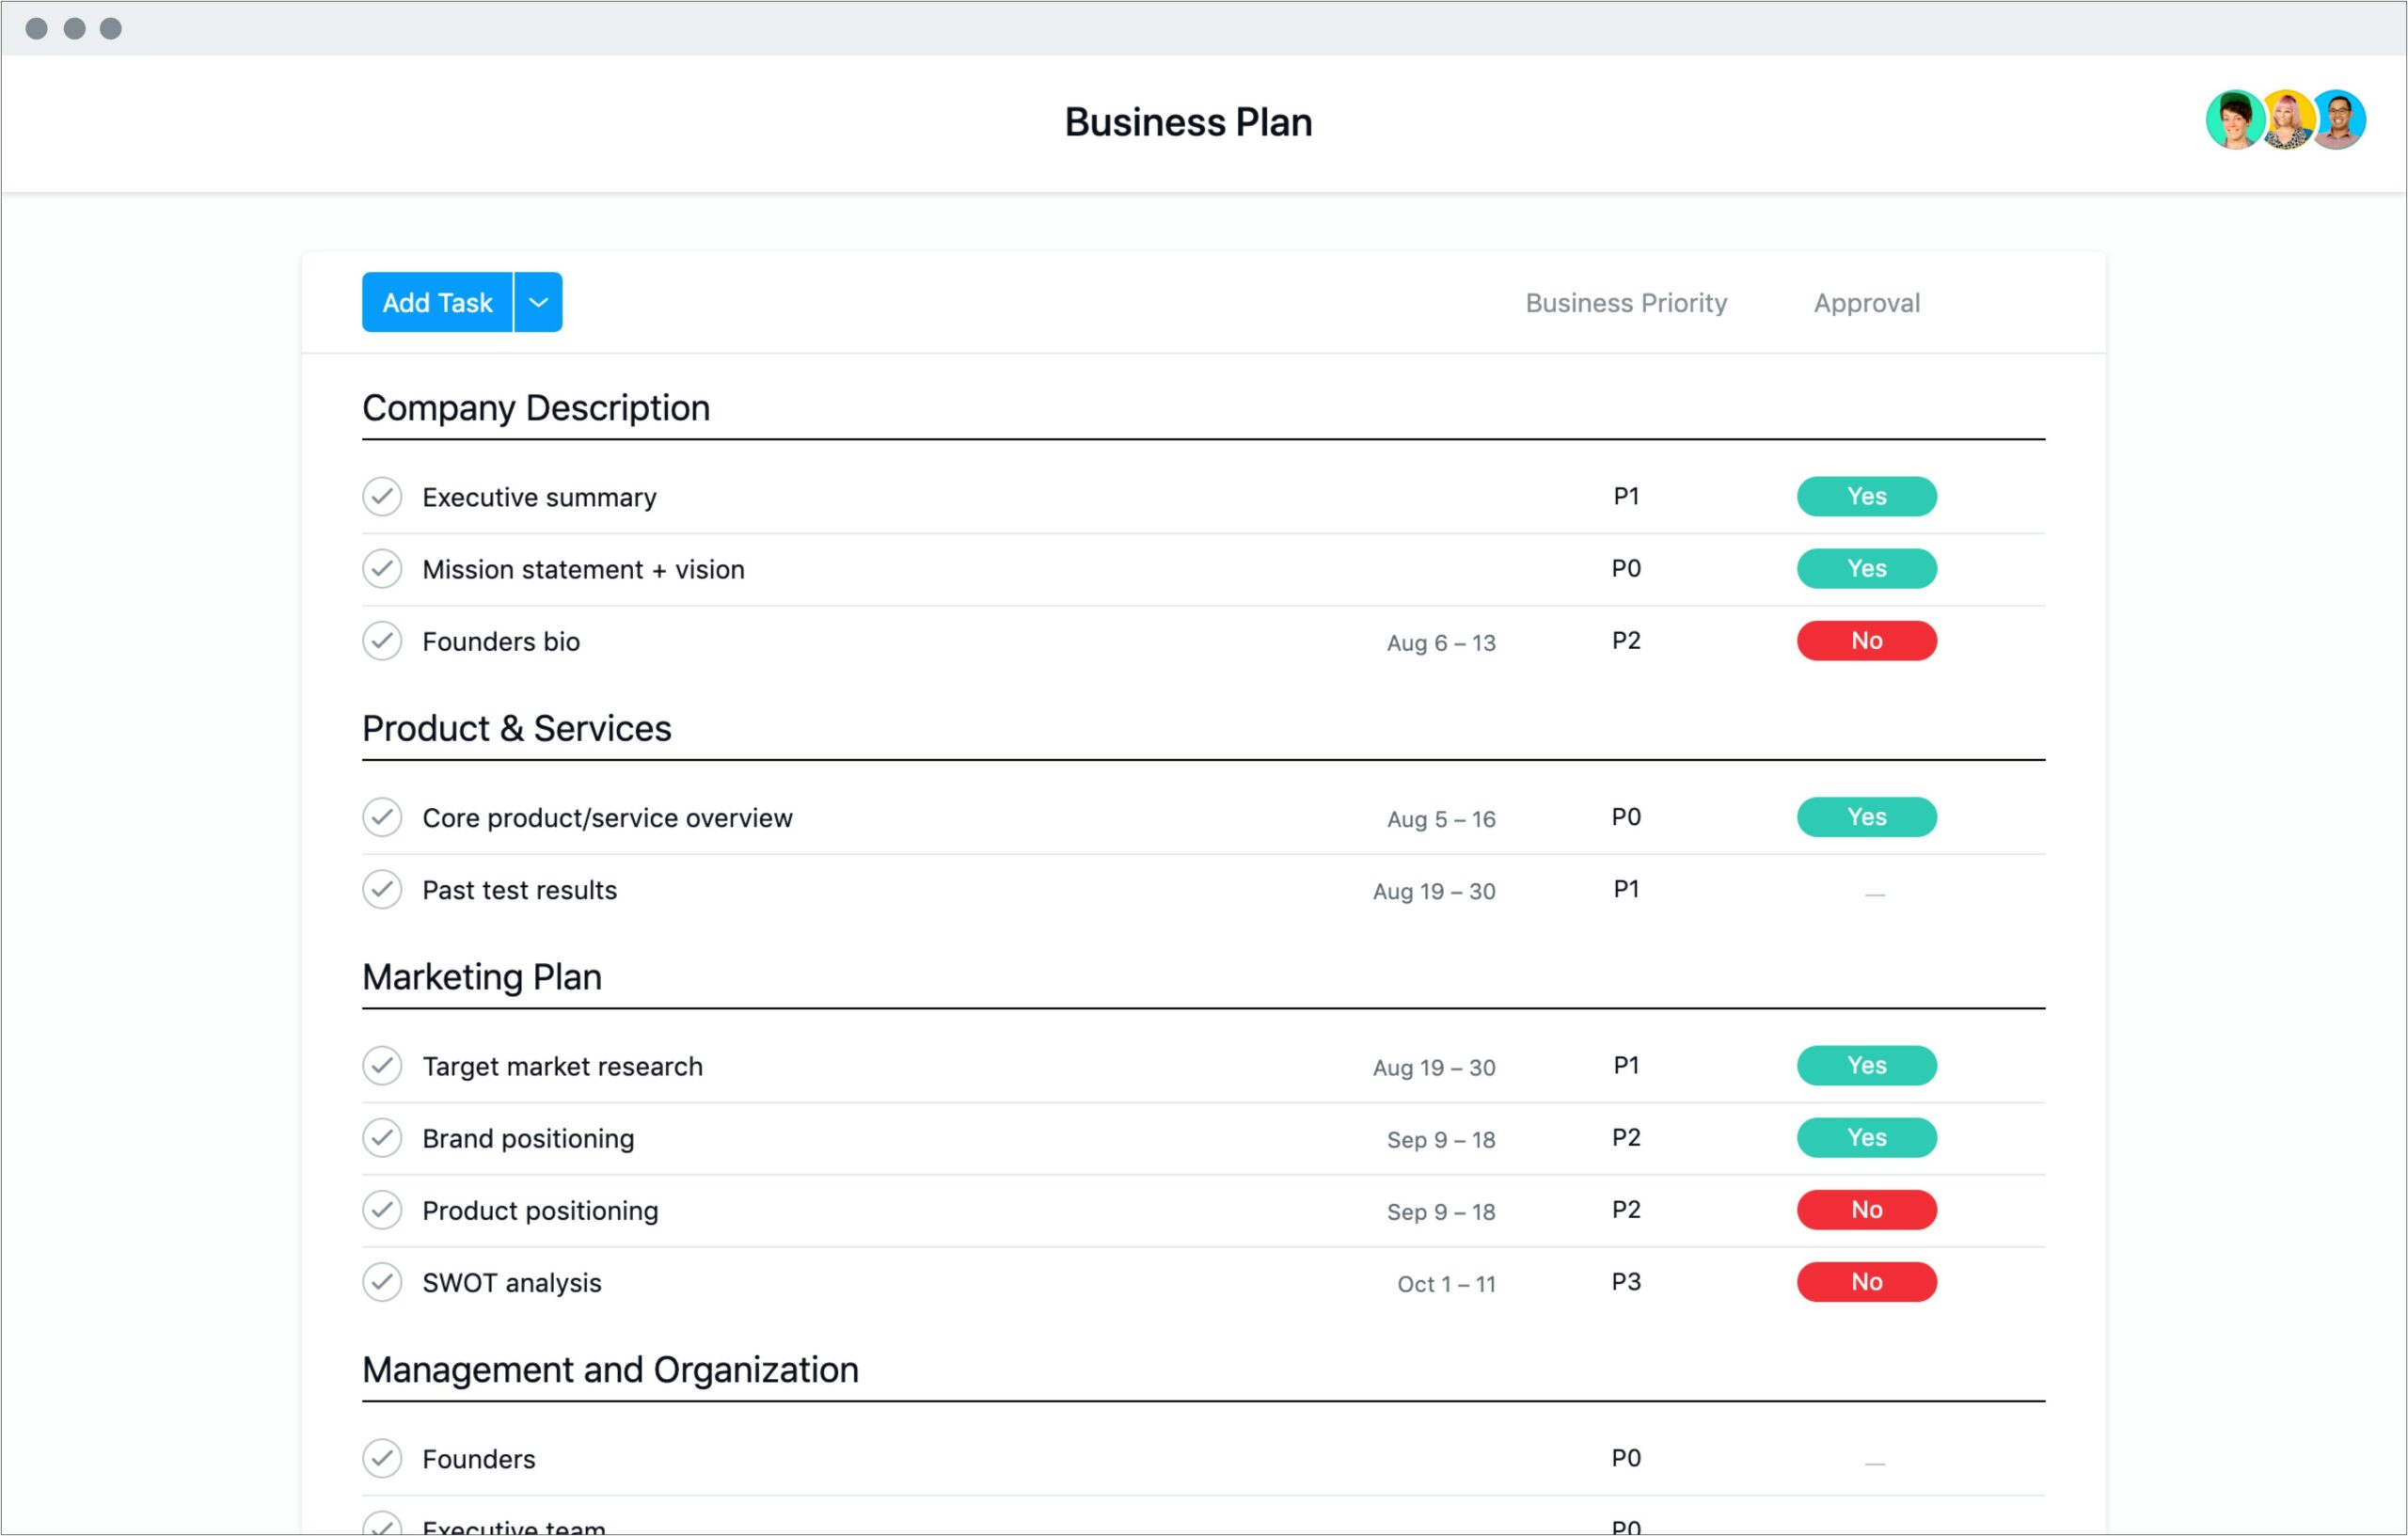Viewport: 2408px width, 1536px height.
Task: Select the Marketing Plan section heading
Action: coord(482,977)
